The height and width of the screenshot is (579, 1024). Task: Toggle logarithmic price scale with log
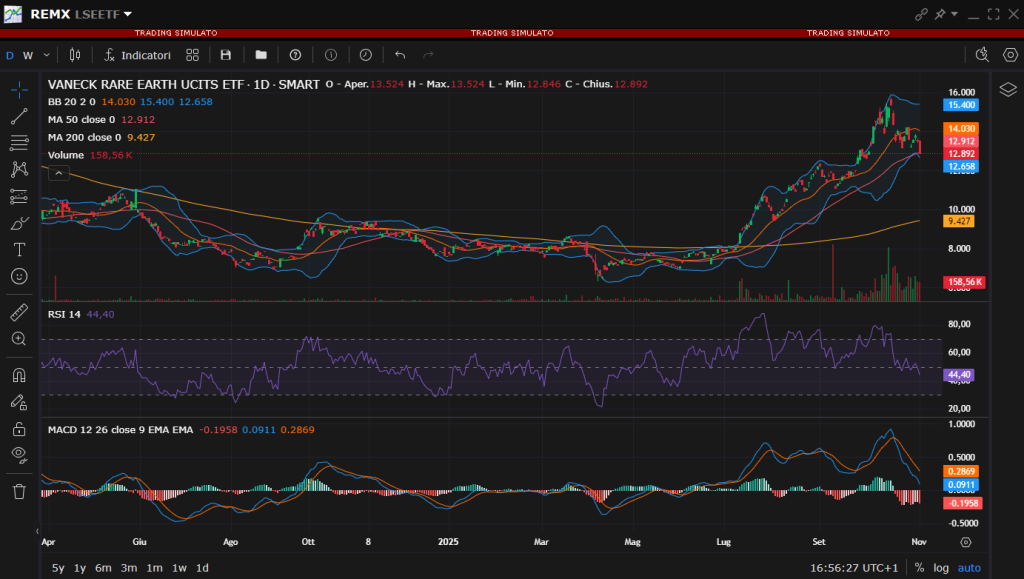click(x=940, y=567)
